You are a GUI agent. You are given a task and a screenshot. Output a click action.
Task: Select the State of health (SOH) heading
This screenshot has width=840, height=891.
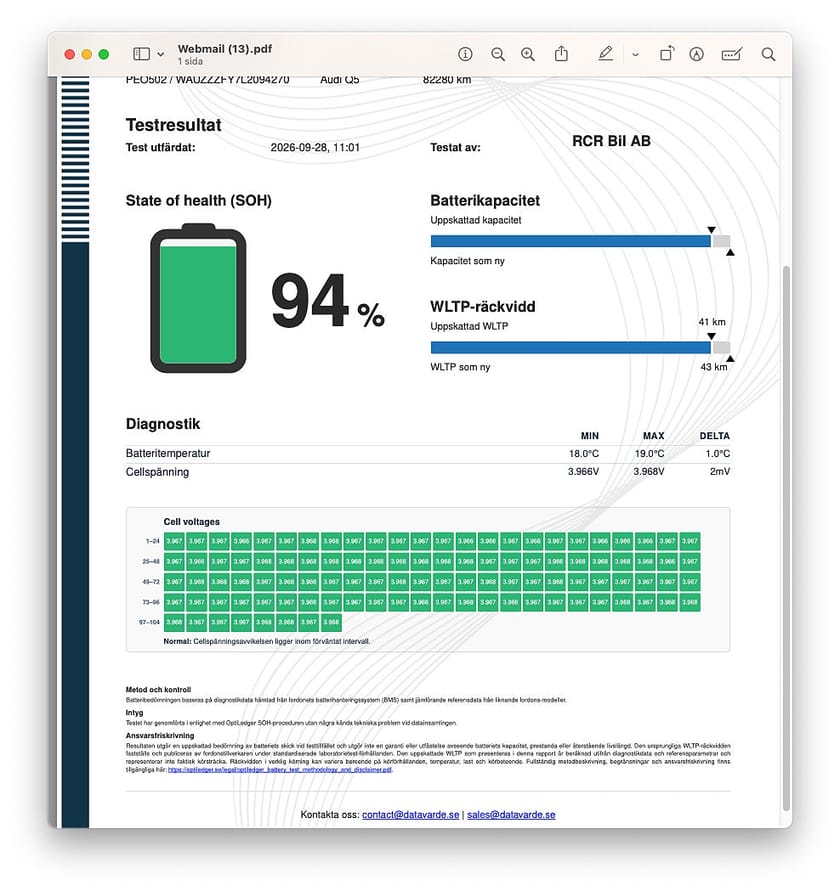[x=198, y=201]
